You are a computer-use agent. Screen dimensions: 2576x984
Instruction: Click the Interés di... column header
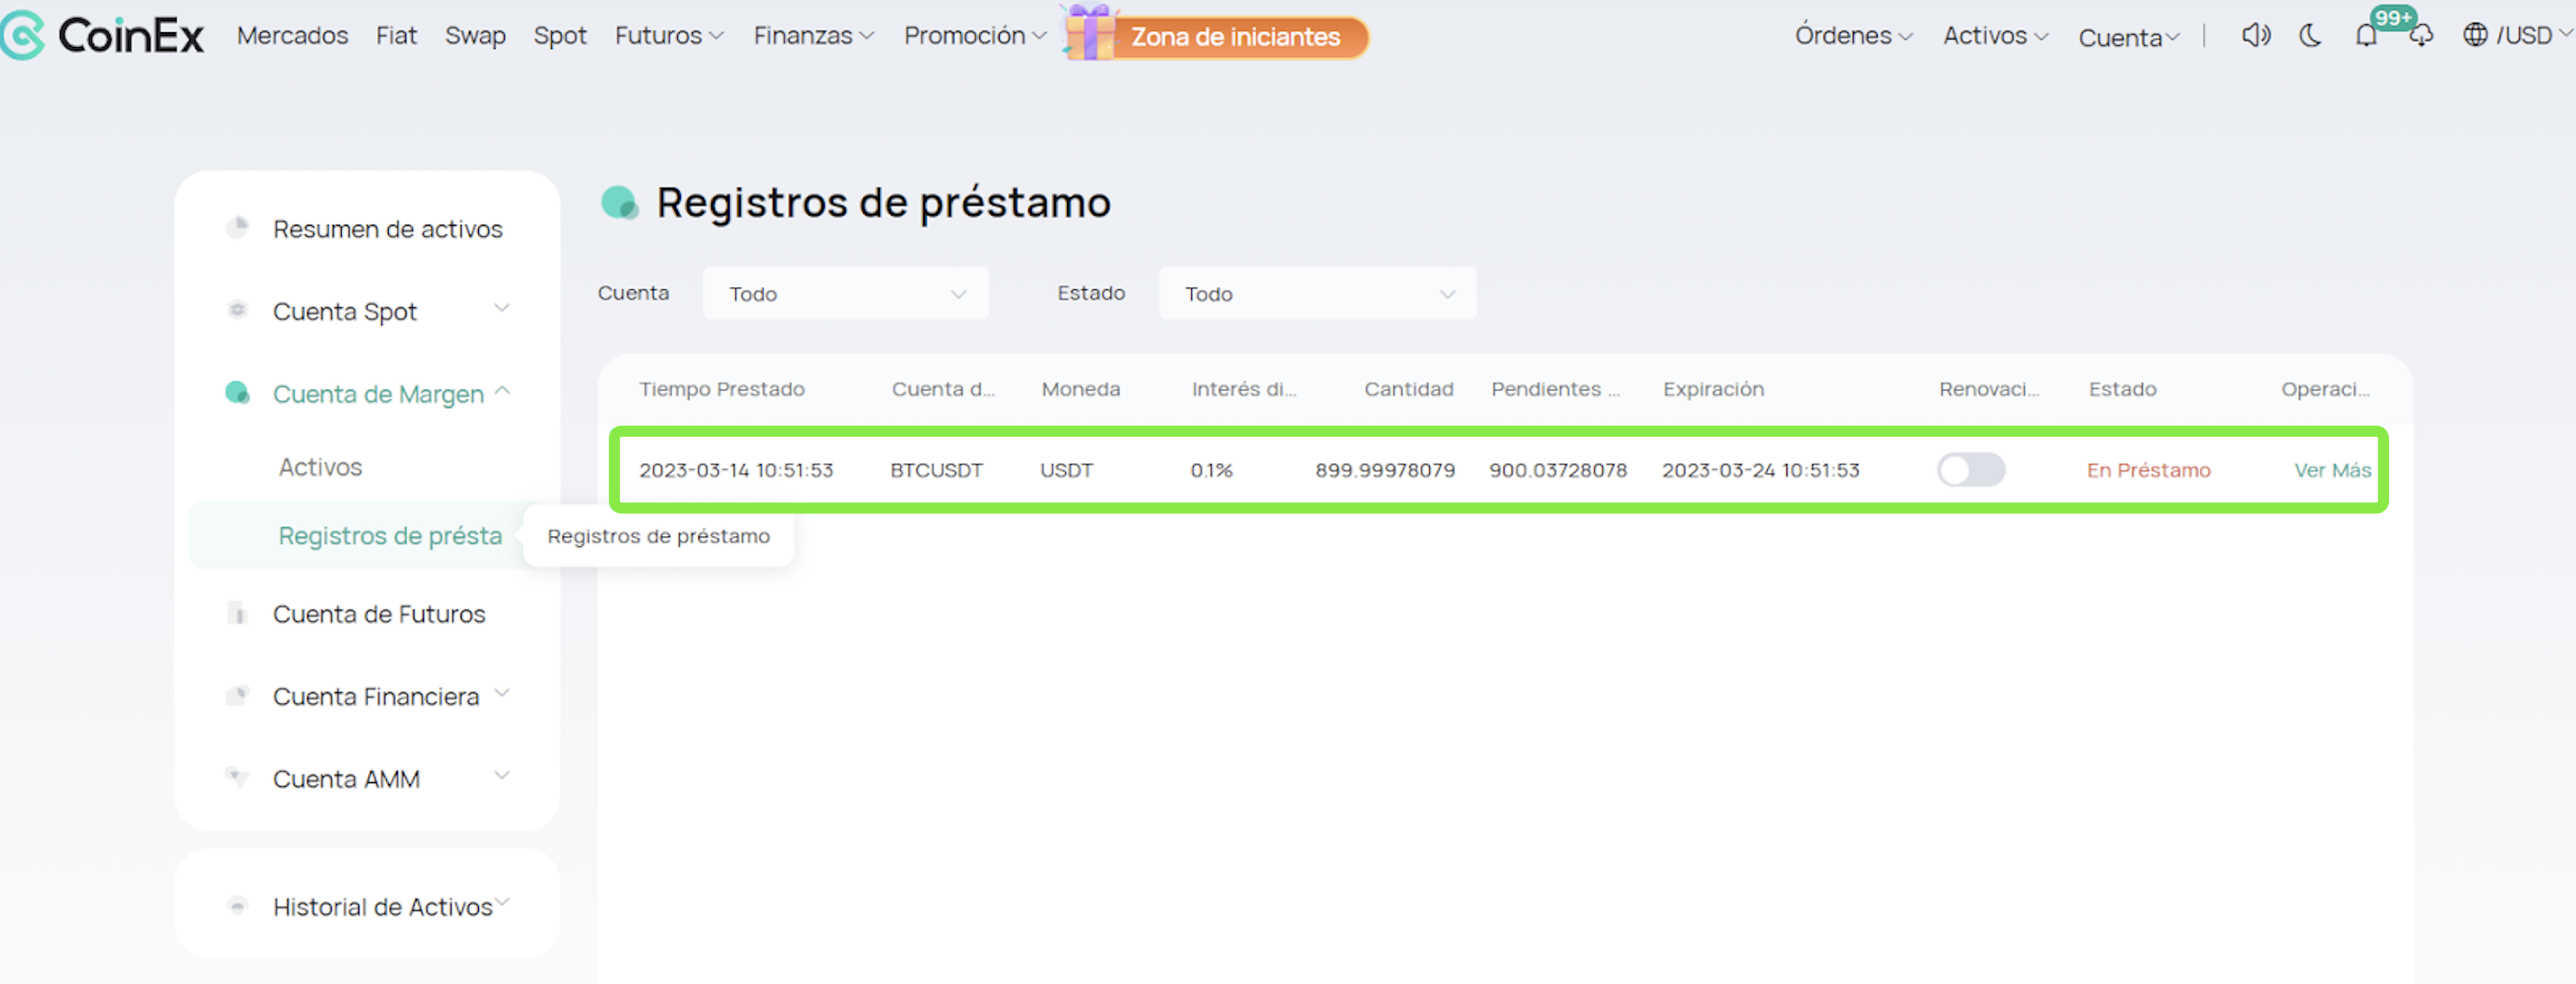pyautogui.click(x=1243, y=389)
